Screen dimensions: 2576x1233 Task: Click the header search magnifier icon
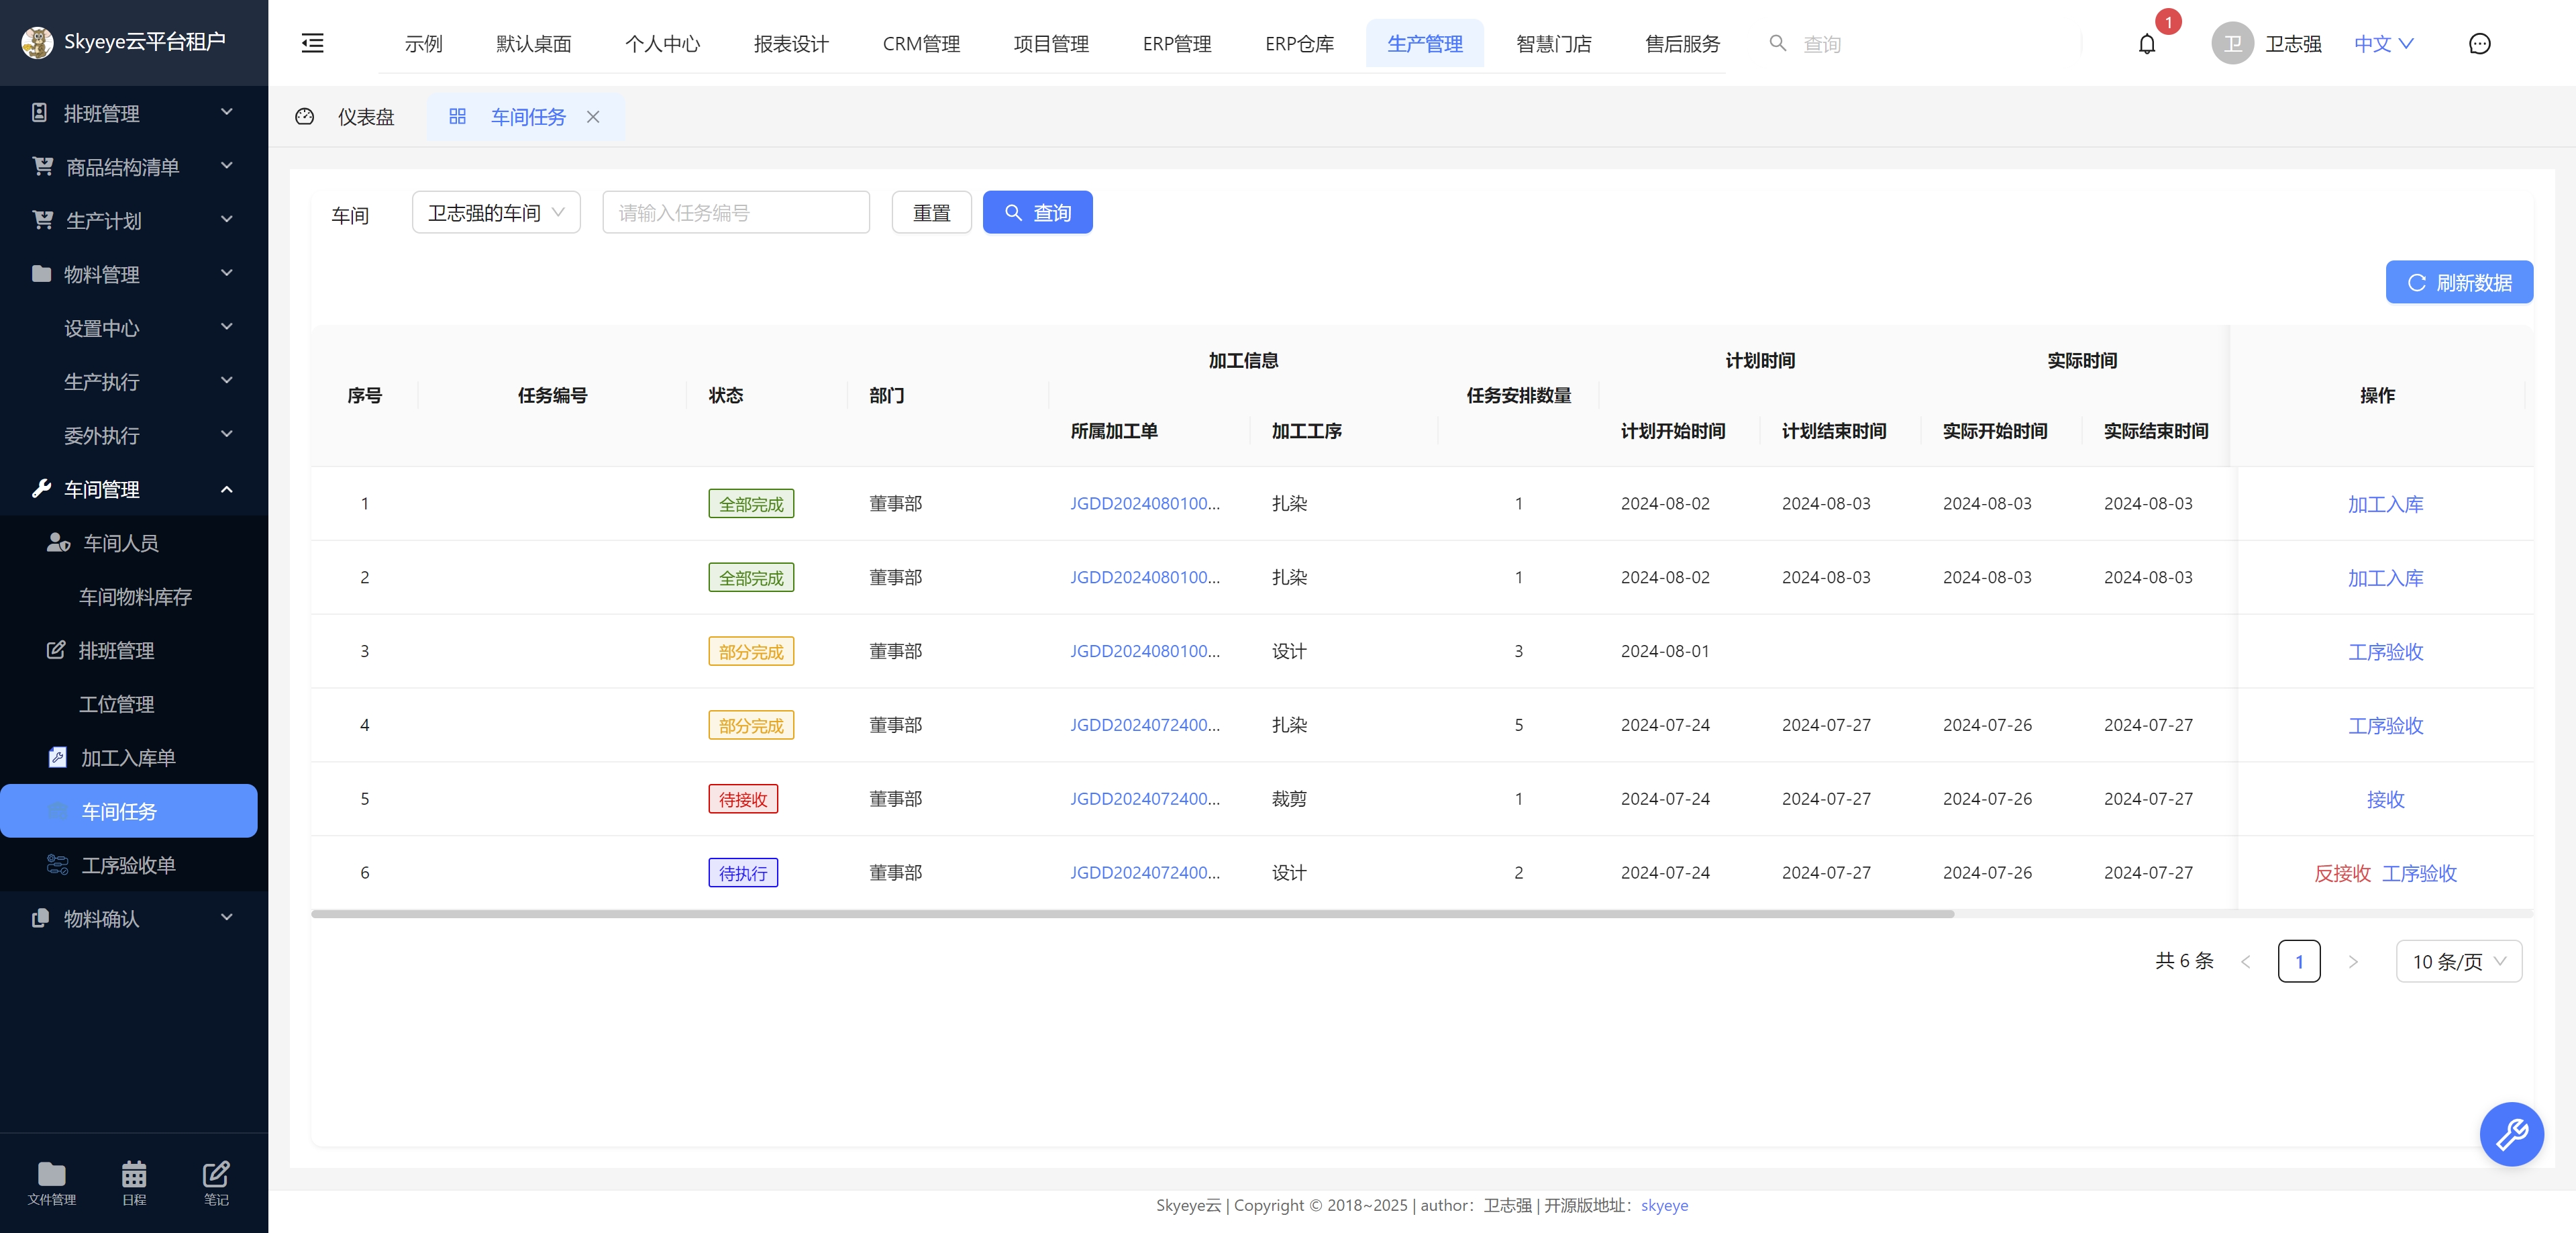click(1777, 43)
